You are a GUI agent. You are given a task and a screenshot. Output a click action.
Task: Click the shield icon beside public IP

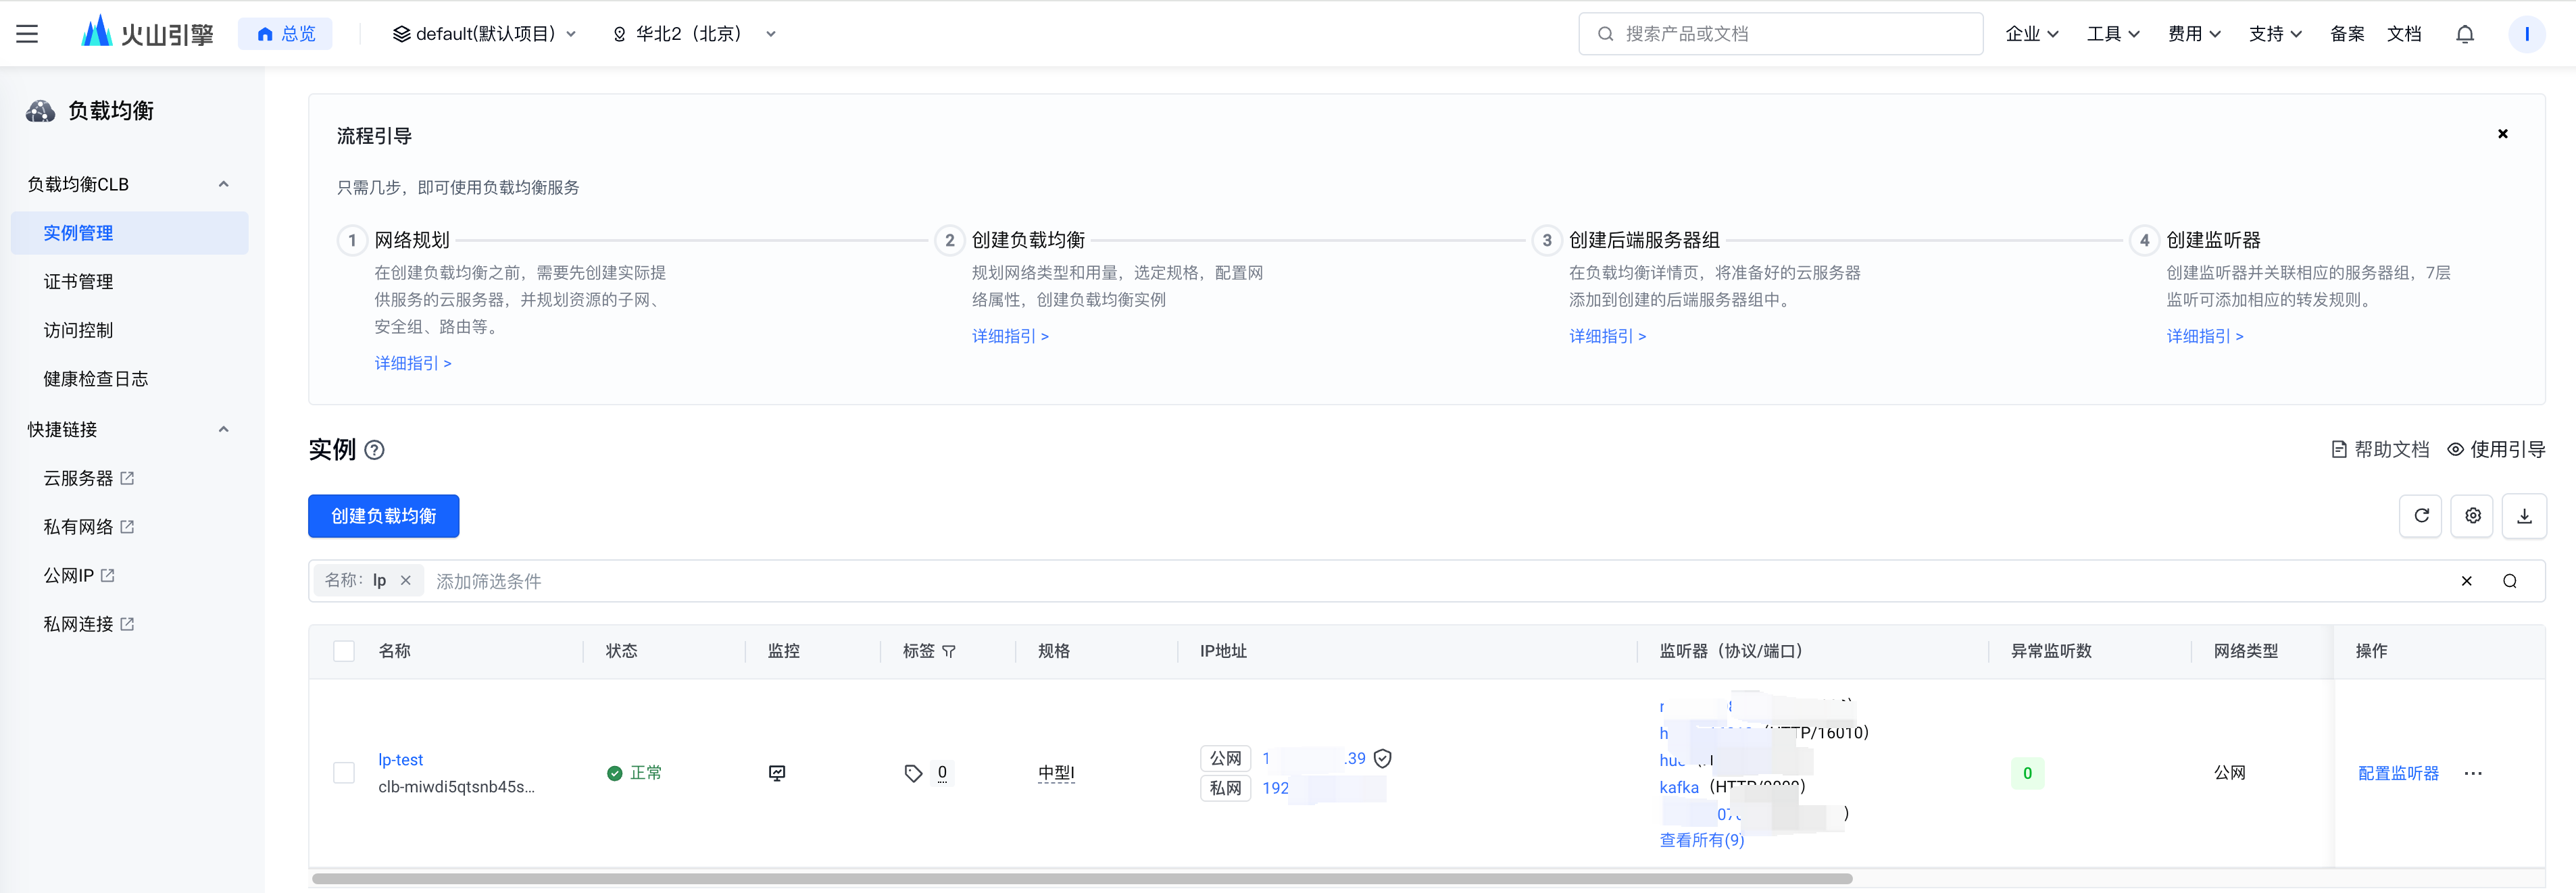pyautogui.click(x=1383, y=759)
